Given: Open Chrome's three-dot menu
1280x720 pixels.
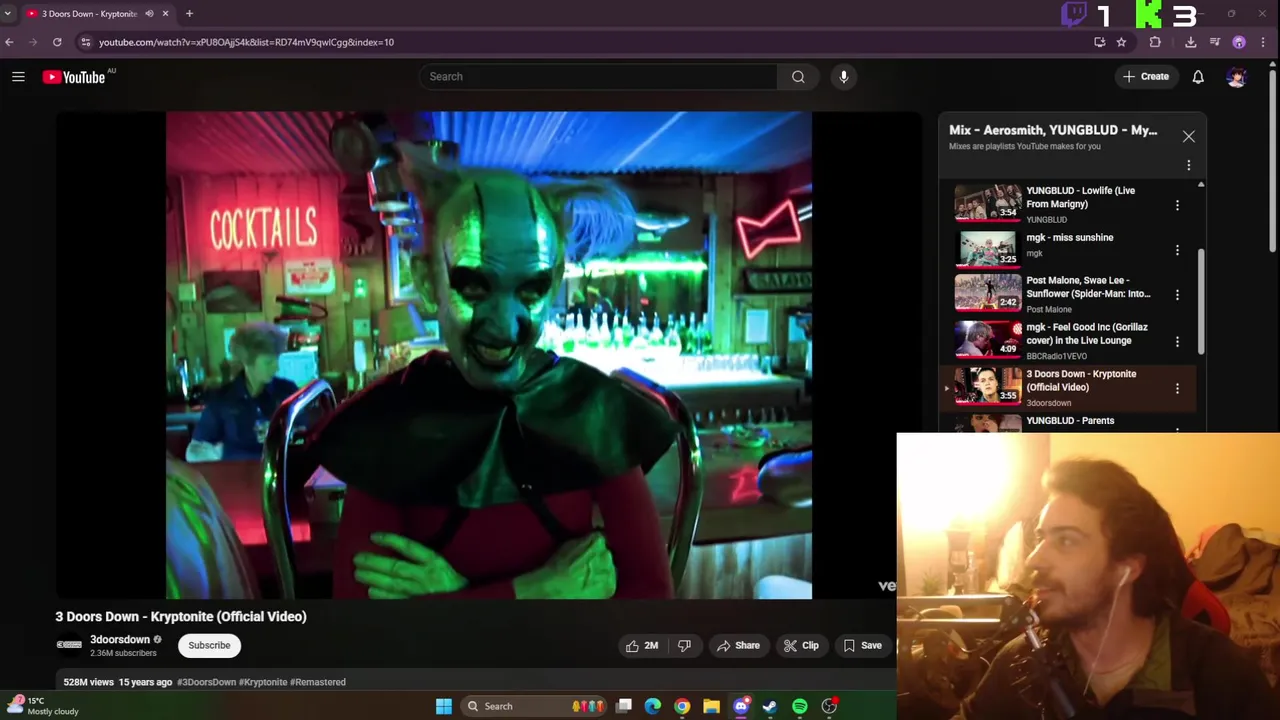Looking at the screenshot, I should coord(1263,42).
